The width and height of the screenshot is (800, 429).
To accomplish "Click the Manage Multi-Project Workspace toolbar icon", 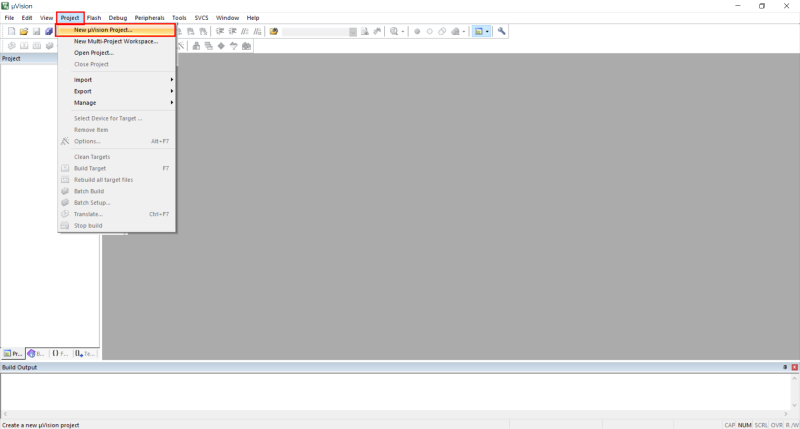I will click(209, 46).
